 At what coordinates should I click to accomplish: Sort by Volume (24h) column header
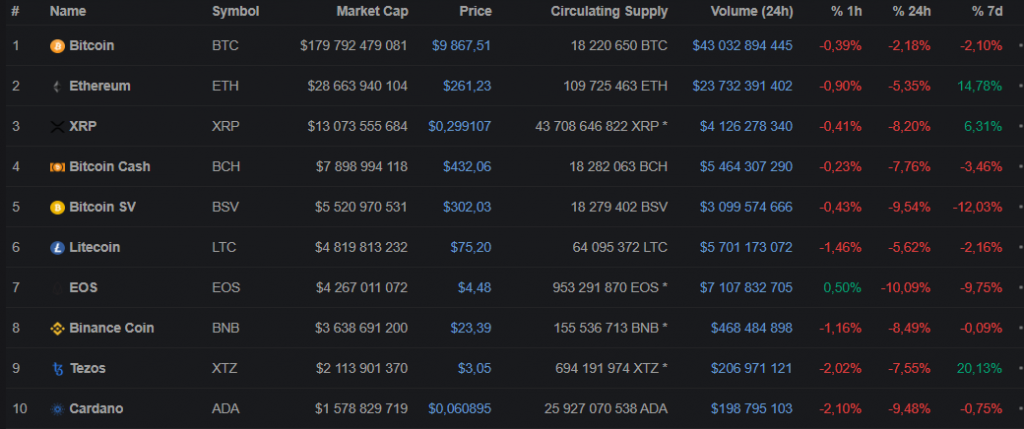[x=750, y=12]
